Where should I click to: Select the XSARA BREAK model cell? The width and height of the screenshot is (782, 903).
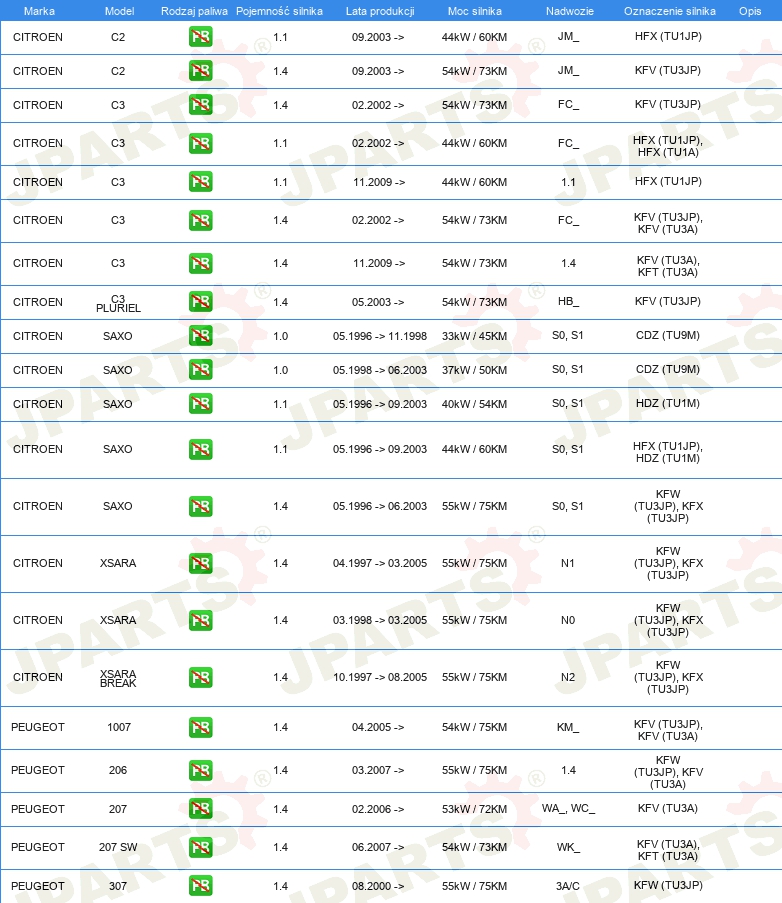pyautogui.click(x=118, y=678)
